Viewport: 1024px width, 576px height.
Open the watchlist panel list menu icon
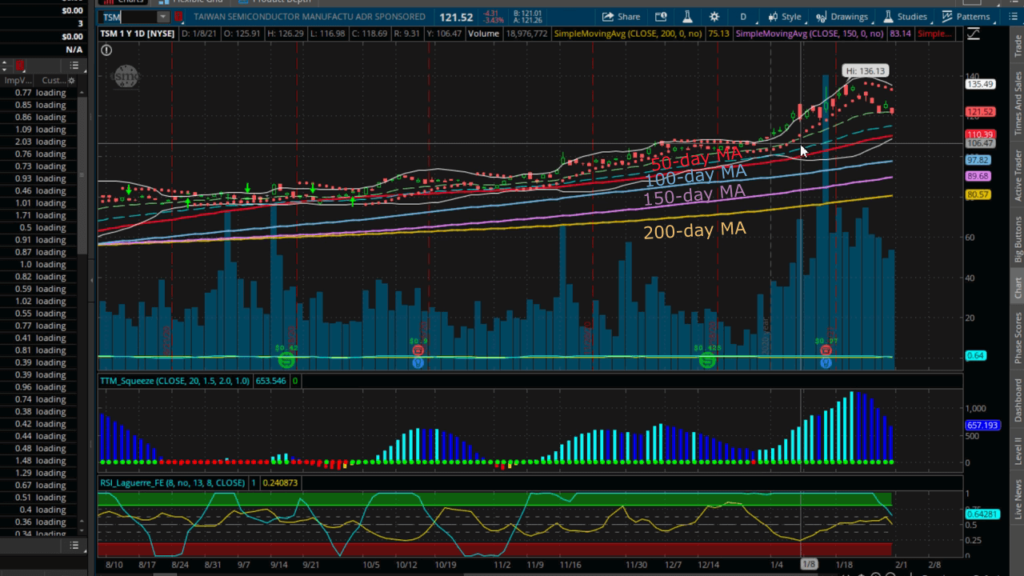(74, 65)
